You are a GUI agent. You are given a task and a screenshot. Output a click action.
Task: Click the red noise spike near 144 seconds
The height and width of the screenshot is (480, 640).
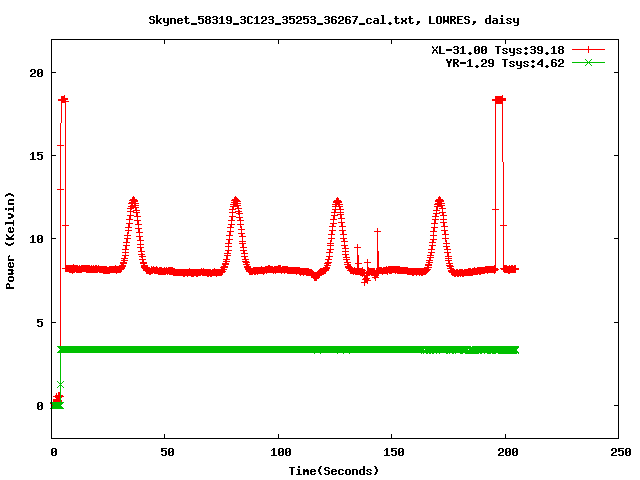(378, 231)
